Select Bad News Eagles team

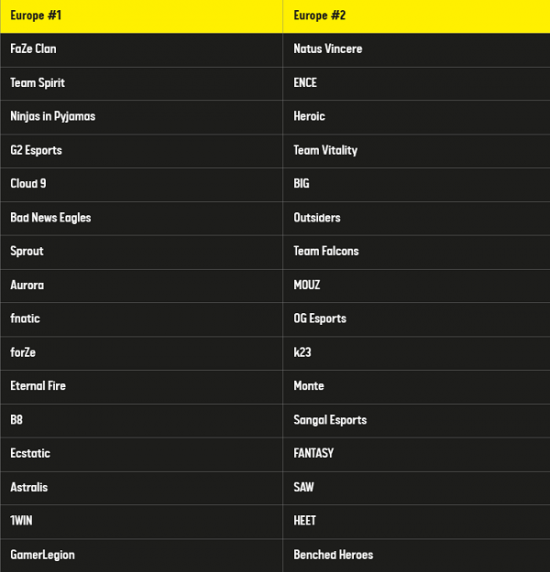[x=50, y=218]
